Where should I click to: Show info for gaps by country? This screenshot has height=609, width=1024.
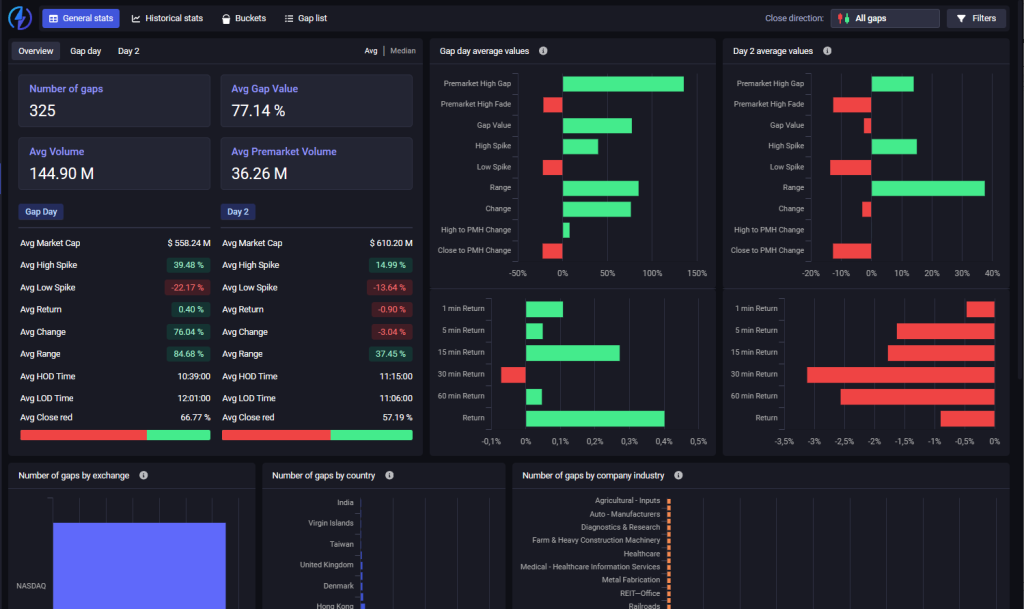pyautogui.click(x=389, y=475)
